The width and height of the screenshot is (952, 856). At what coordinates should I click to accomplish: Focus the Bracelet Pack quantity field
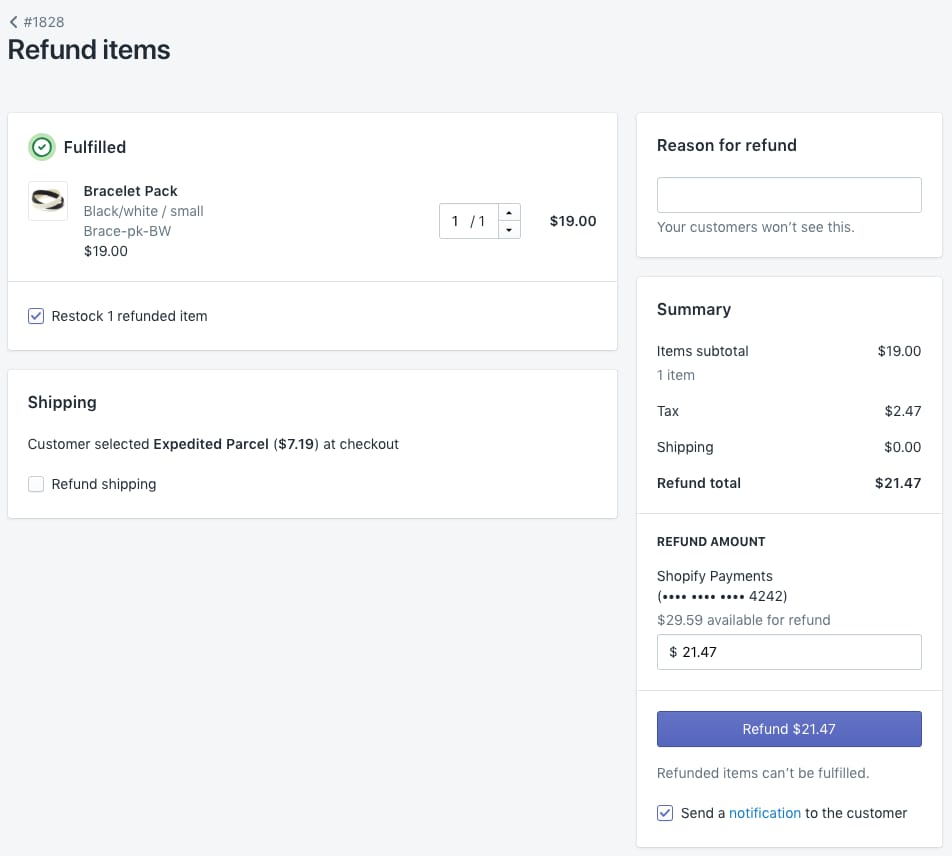(x=469, y=221)
